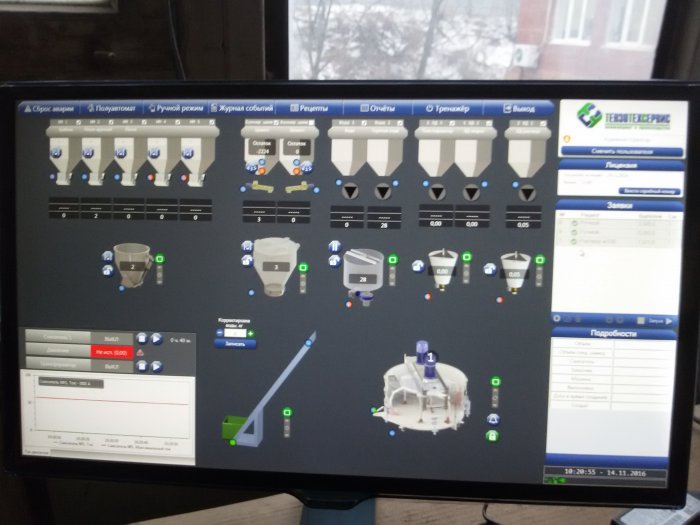
Task: Toggle the checkbox above the left cement silo
Action: pos(276,122)
